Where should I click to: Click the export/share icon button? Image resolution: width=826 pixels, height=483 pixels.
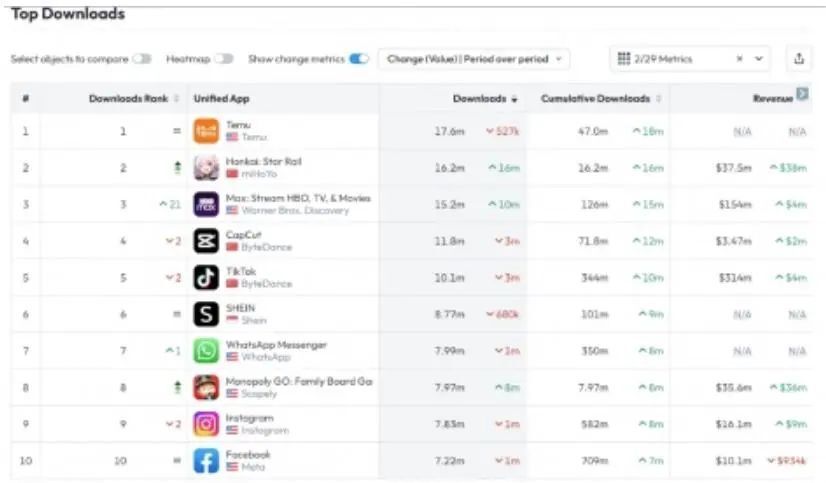point(799,59)
